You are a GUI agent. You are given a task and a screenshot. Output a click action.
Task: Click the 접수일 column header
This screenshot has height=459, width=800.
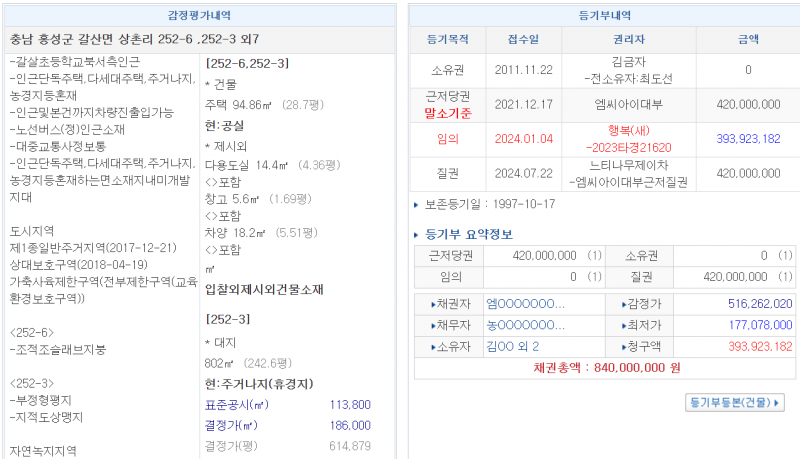(523, 41)
